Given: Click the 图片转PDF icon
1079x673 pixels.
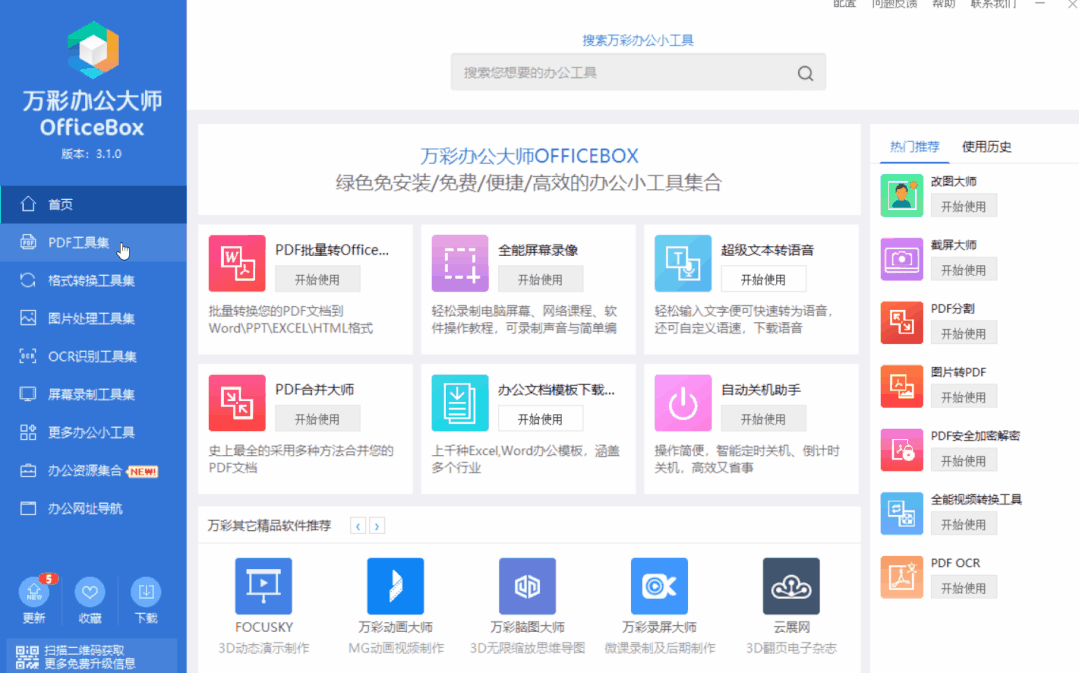Looking at the screenshot, I should pos(901,386).
